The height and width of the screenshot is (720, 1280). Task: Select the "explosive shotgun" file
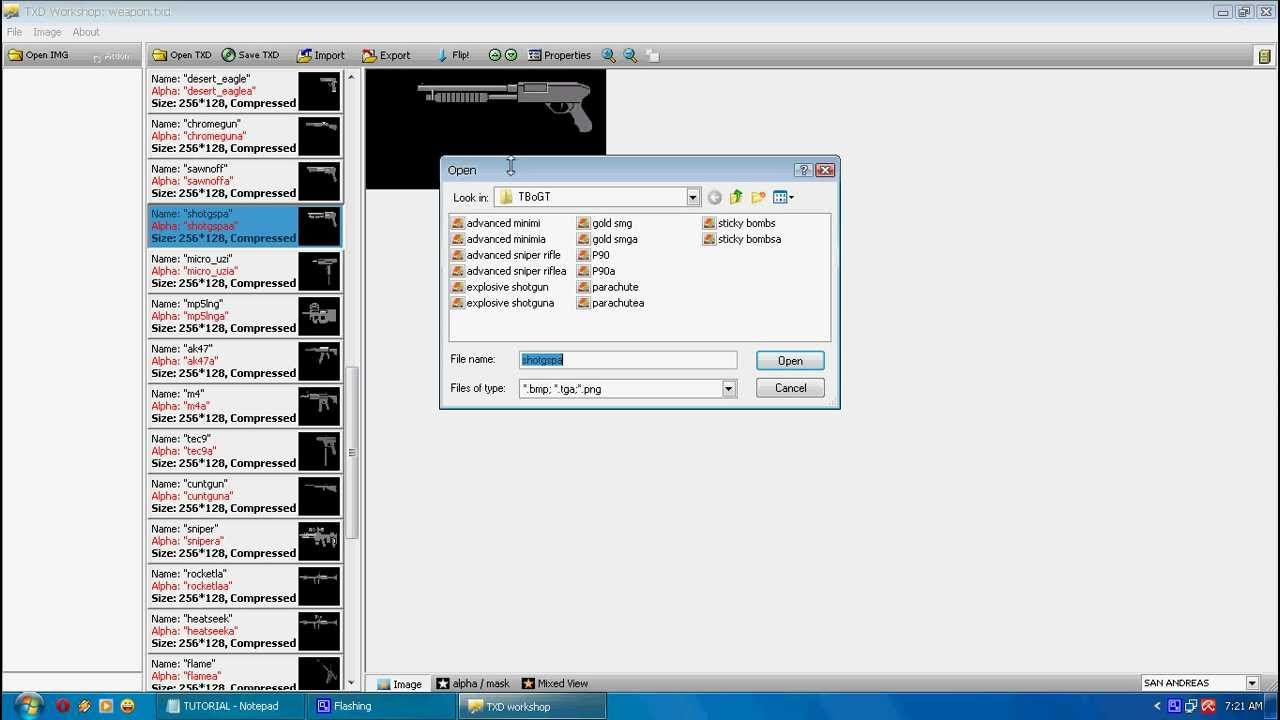point(500,287)
